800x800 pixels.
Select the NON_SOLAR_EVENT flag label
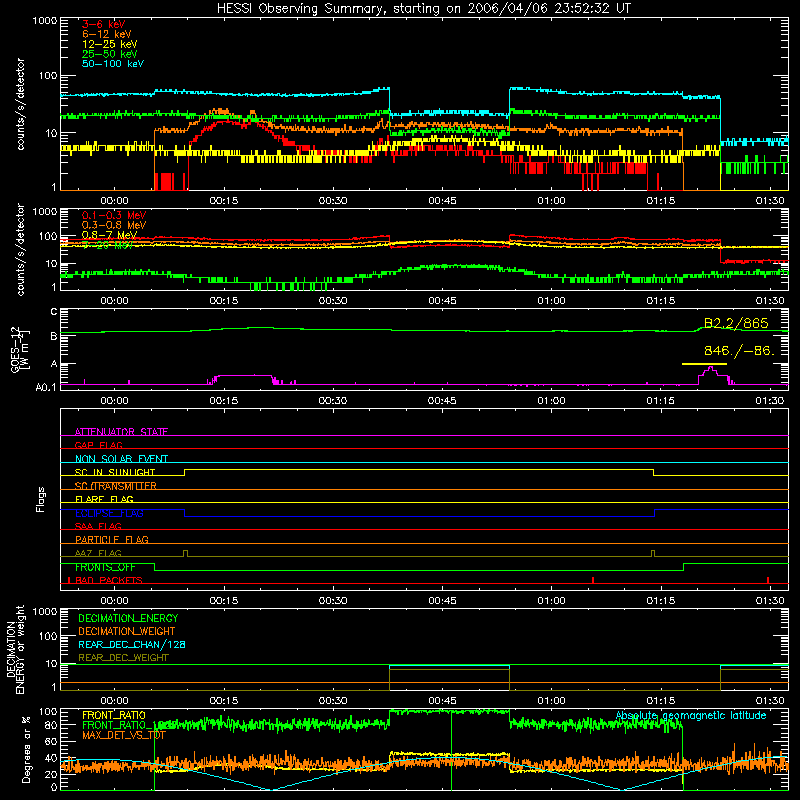pos(121,459)
